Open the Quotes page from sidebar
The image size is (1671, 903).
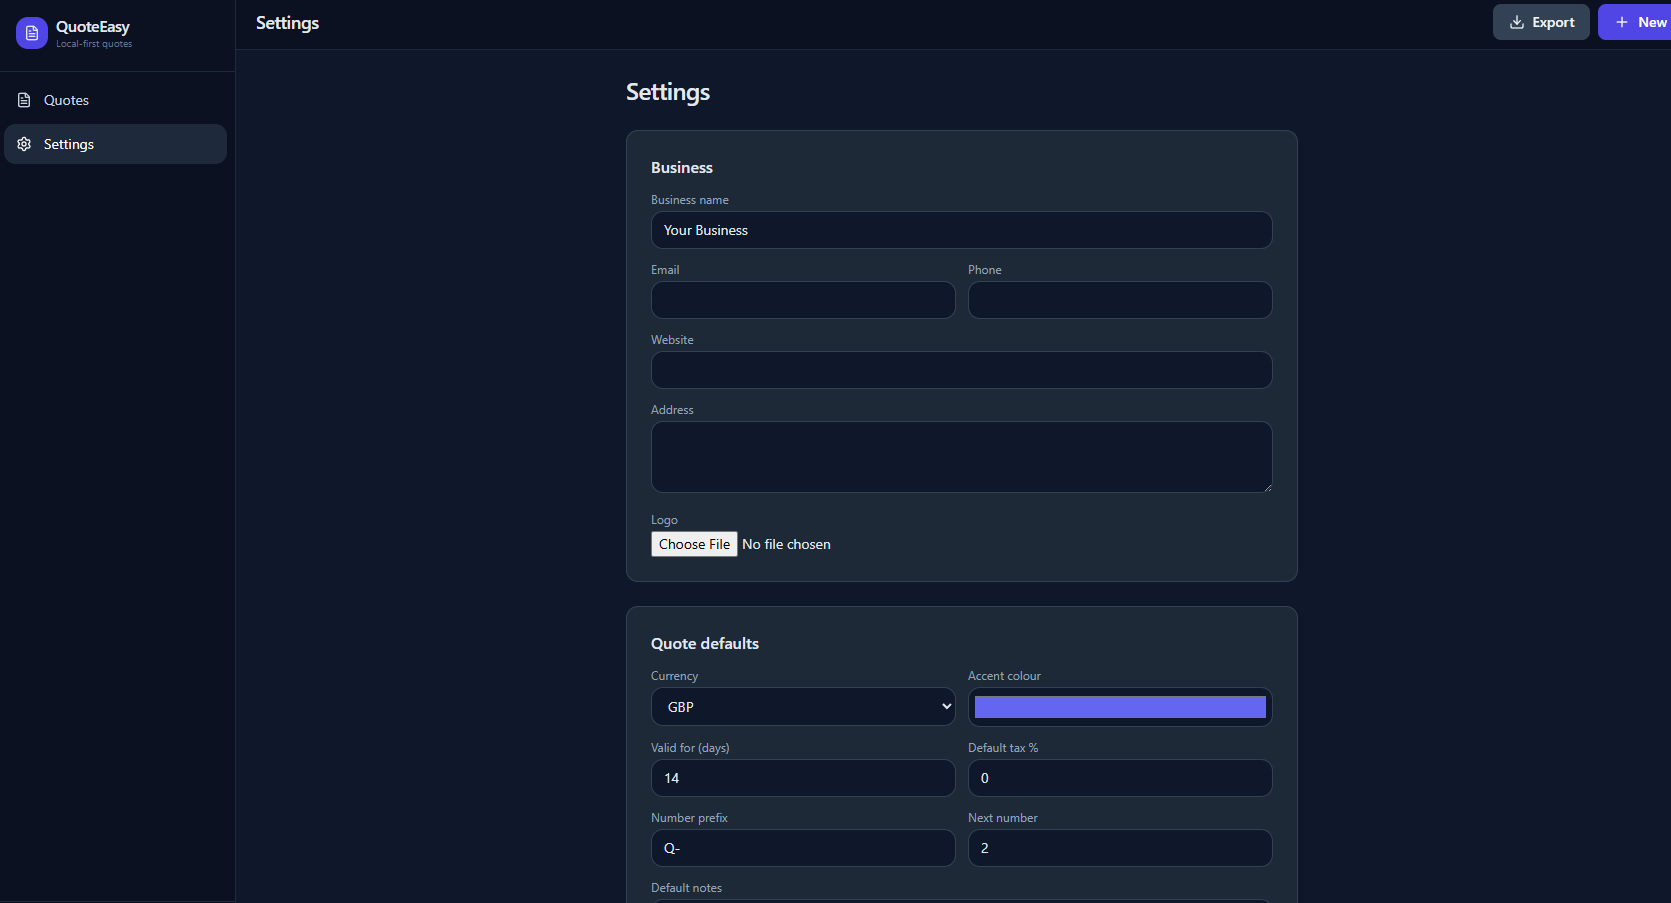pyautogui.click(x=116, y=100)
